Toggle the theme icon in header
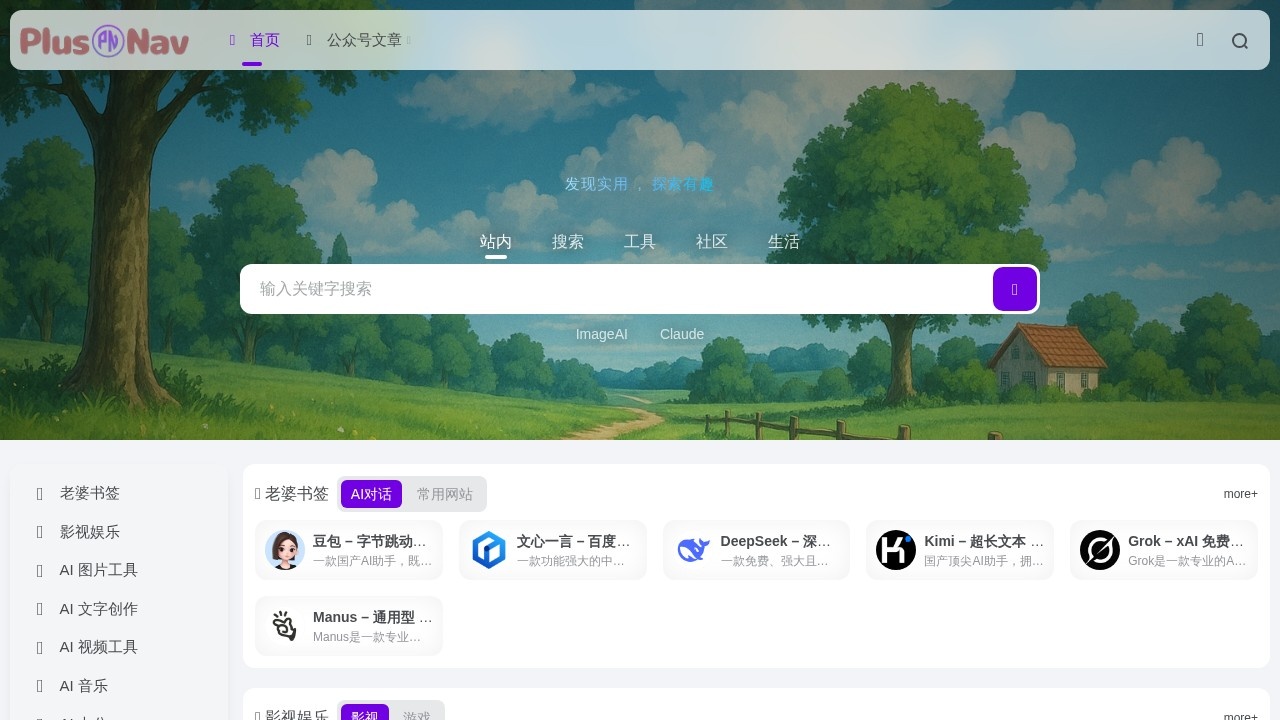Viewport: 1280px width, 720px height. tap(1200, 40)
